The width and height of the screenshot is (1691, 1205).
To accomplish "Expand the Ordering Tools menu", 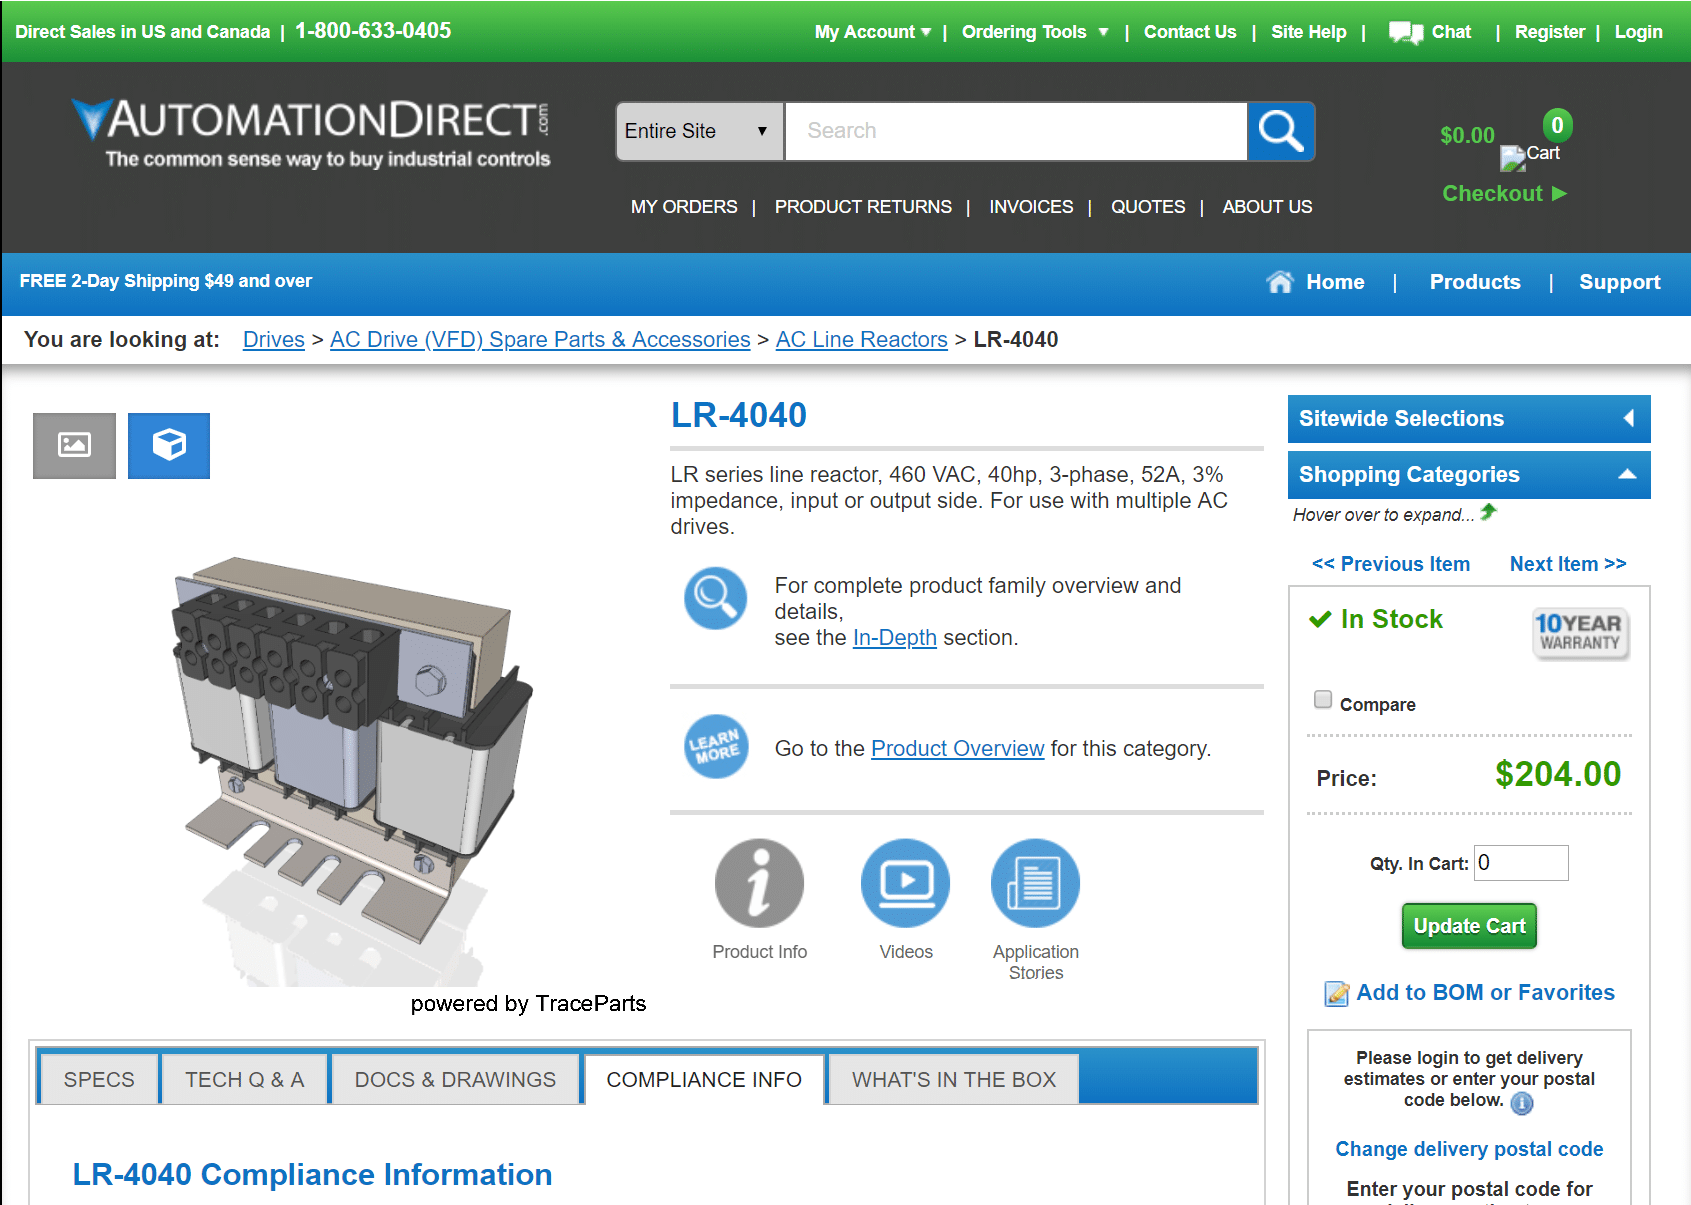I will click(x=1034, y=32).
